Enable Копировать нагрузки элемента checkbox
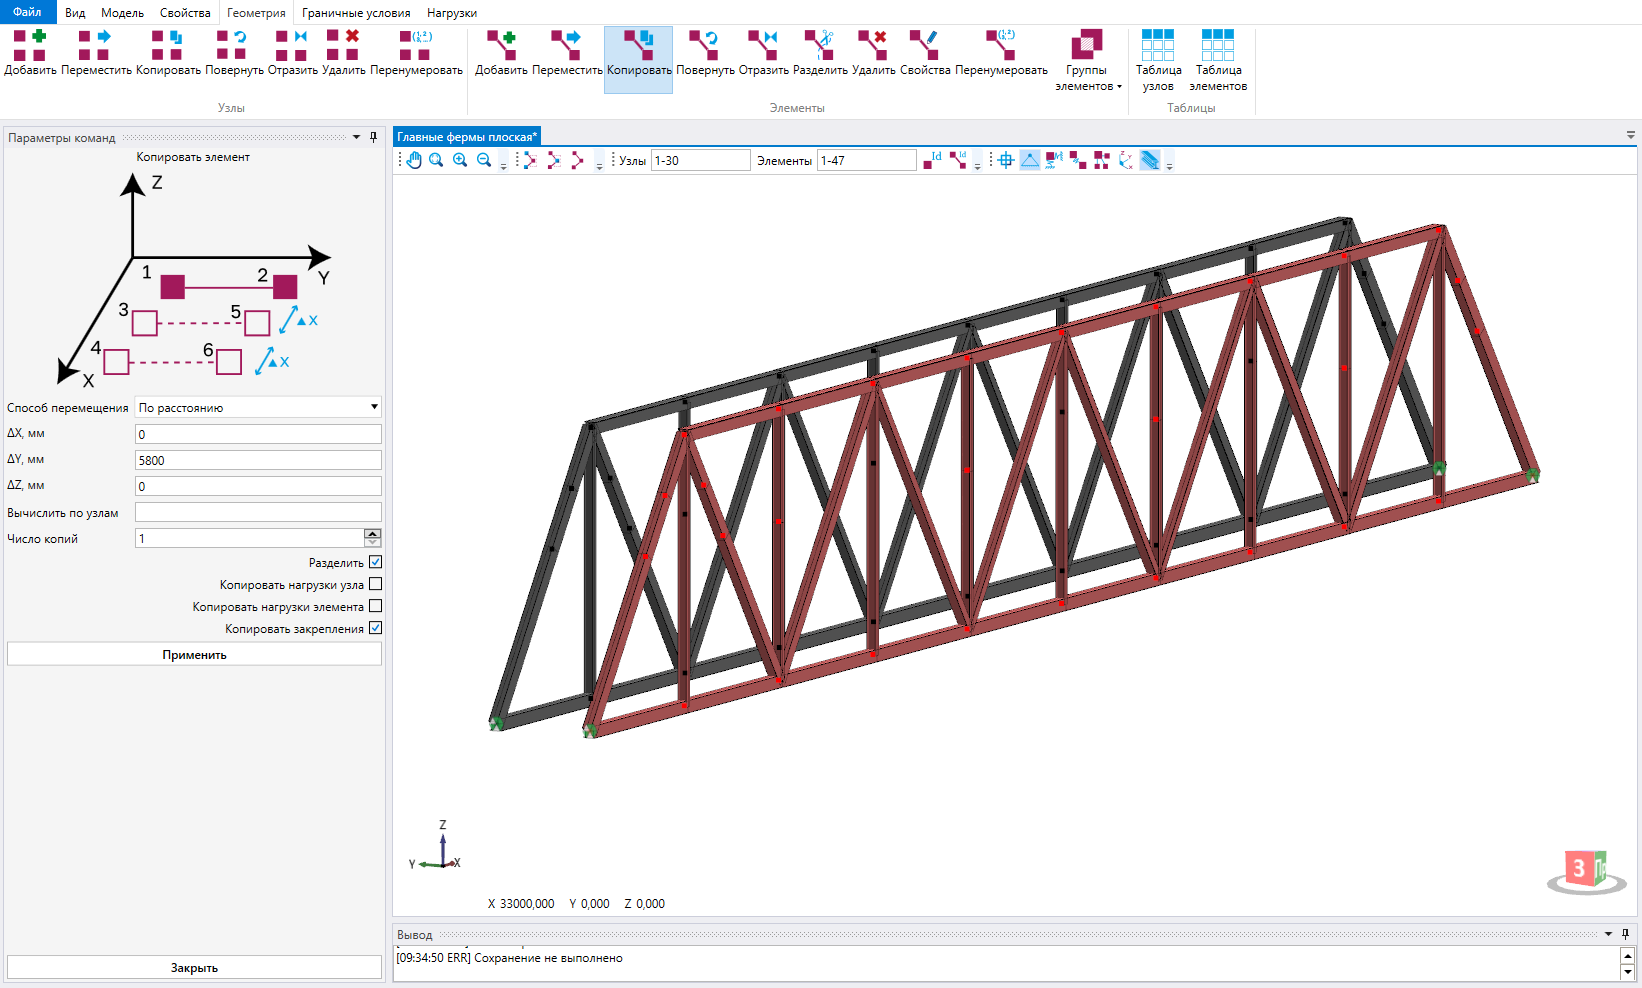1642x988 pixels. pos(376,606)
